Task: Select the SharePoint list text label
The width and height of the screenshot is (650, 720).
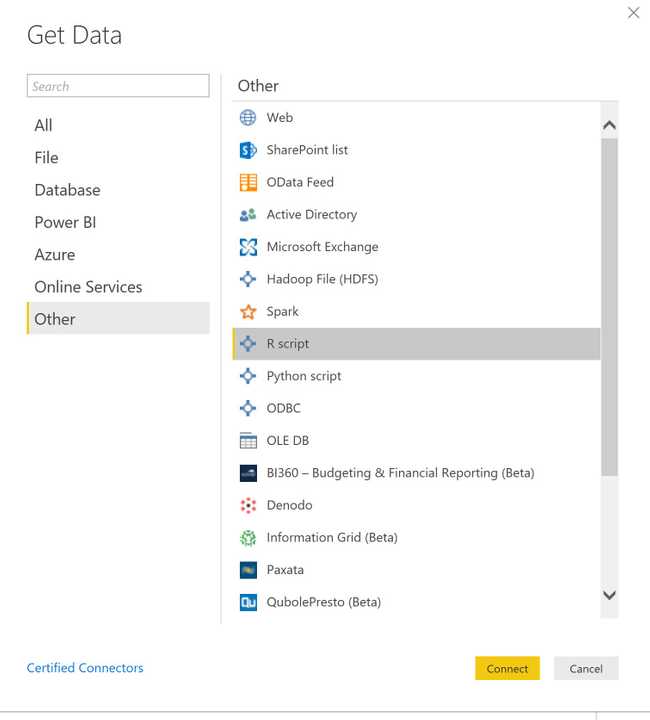Action: point(307,150)
